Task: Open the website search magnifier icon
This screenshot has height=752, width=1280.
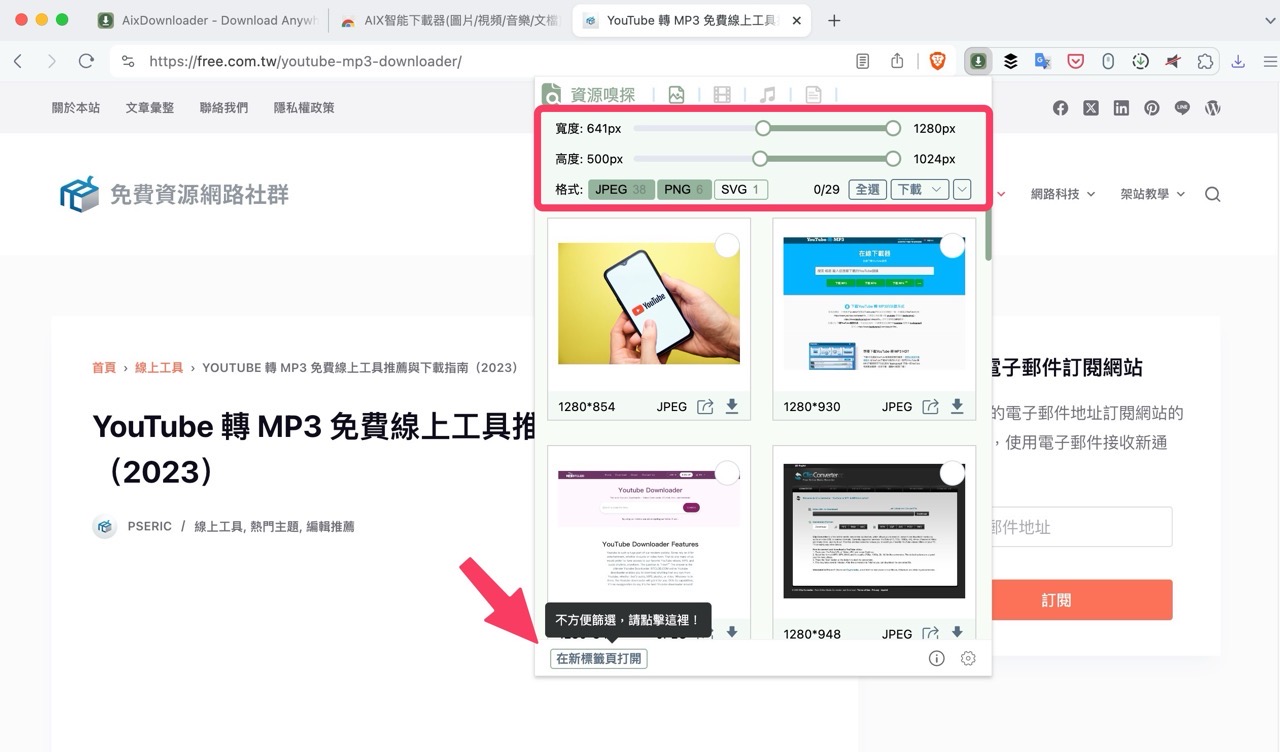Action: (x=1213, y=194)
